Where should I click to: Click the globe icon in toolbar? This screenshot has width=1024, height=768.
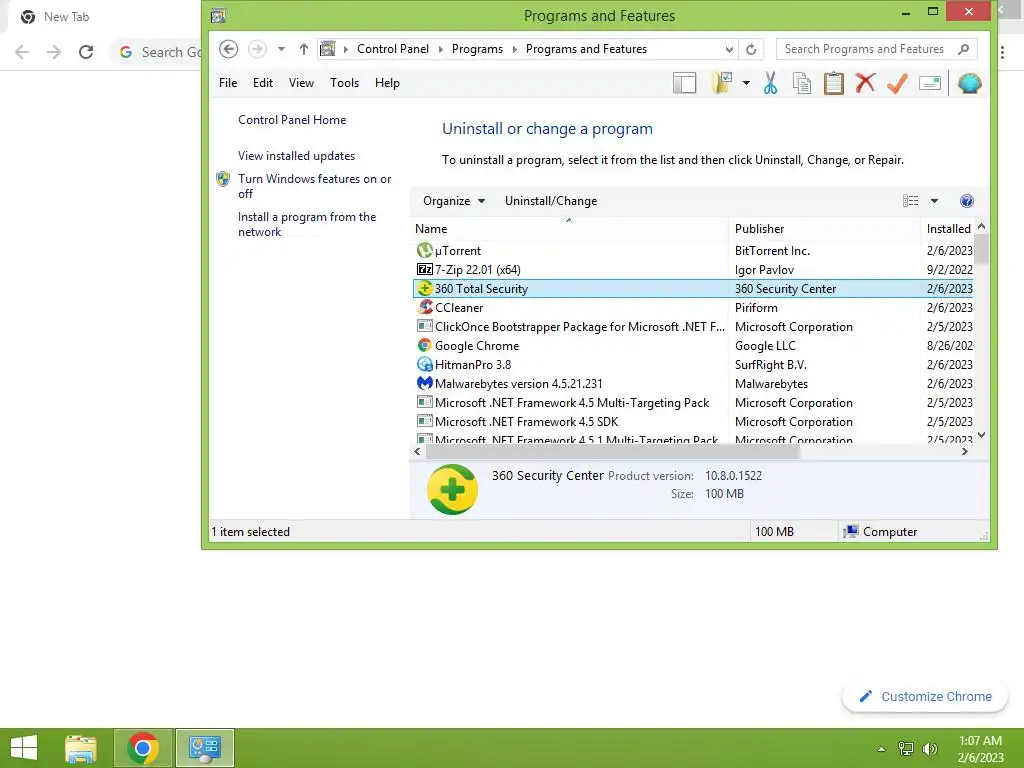tap(969, 83)
